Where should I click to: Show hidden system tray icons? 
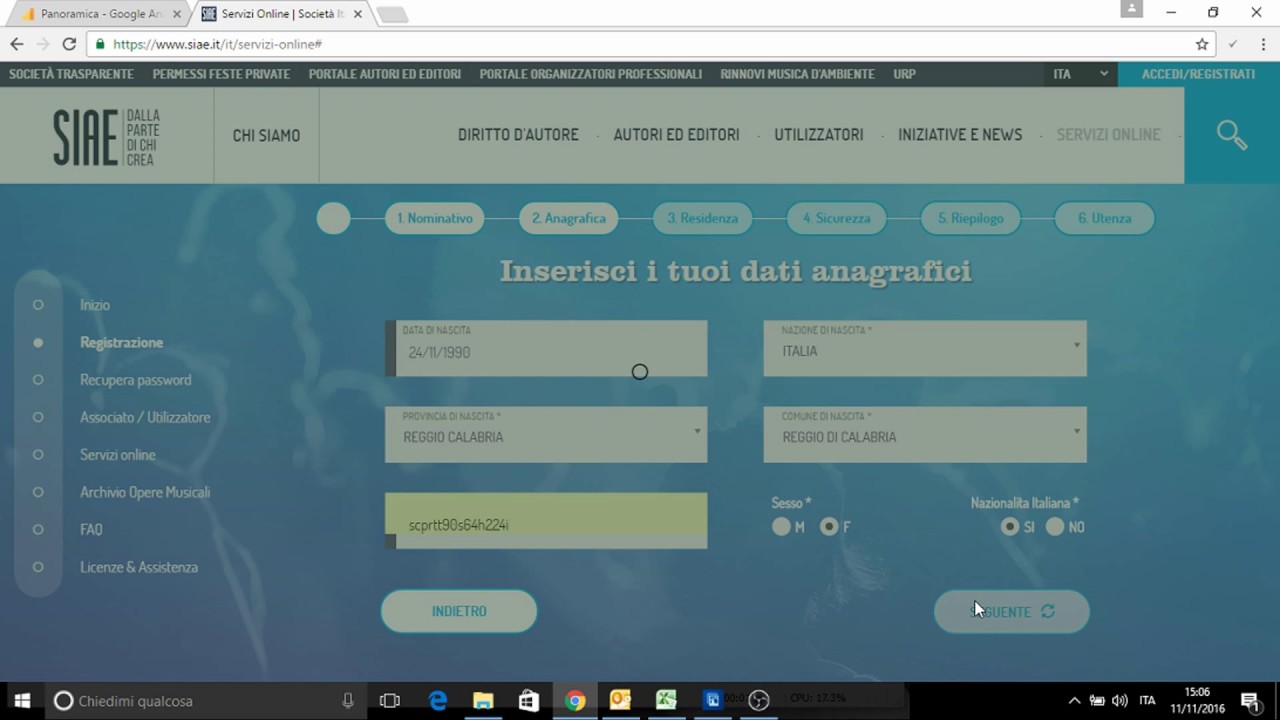[x=1074, y=701]
